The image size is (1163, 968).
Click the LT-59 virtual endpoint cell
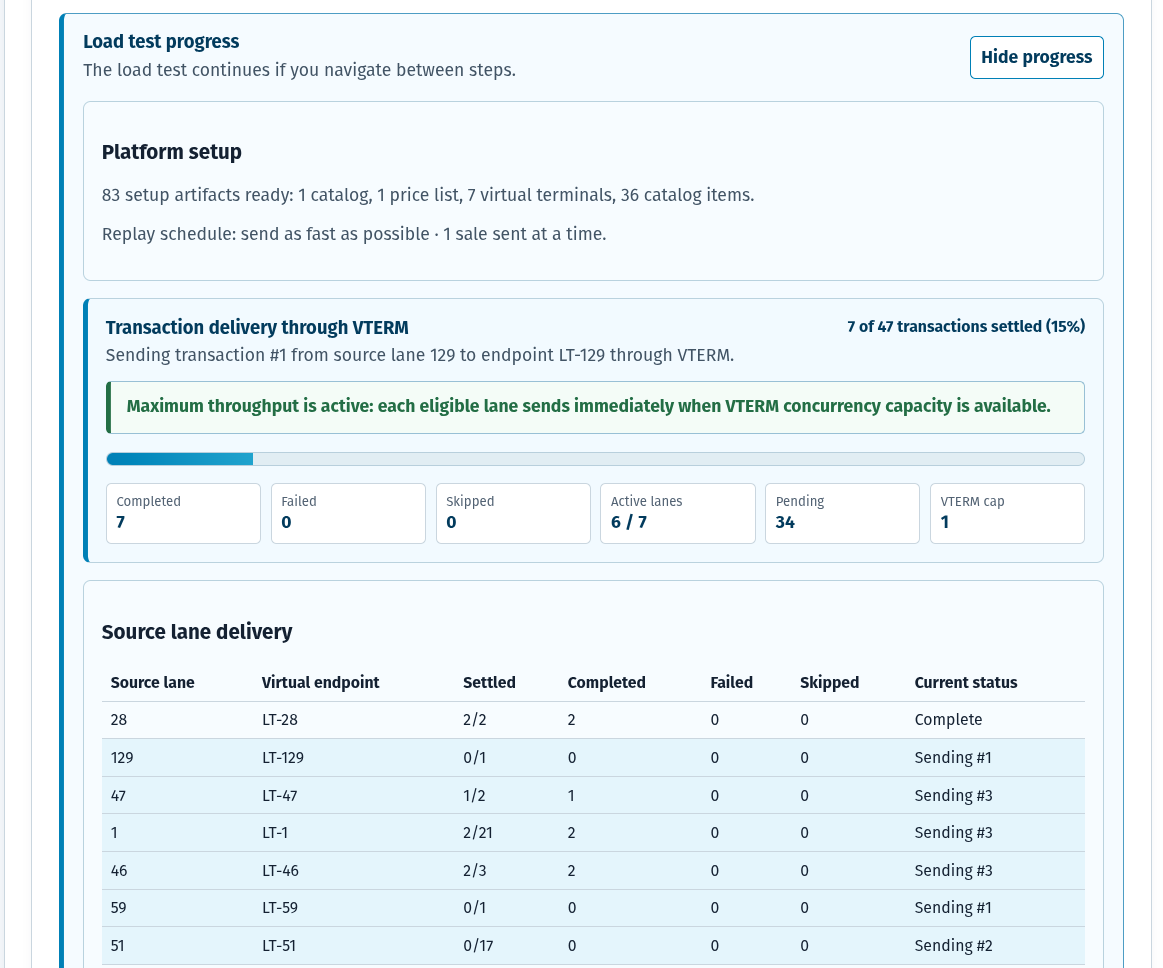tap(280, 908)
